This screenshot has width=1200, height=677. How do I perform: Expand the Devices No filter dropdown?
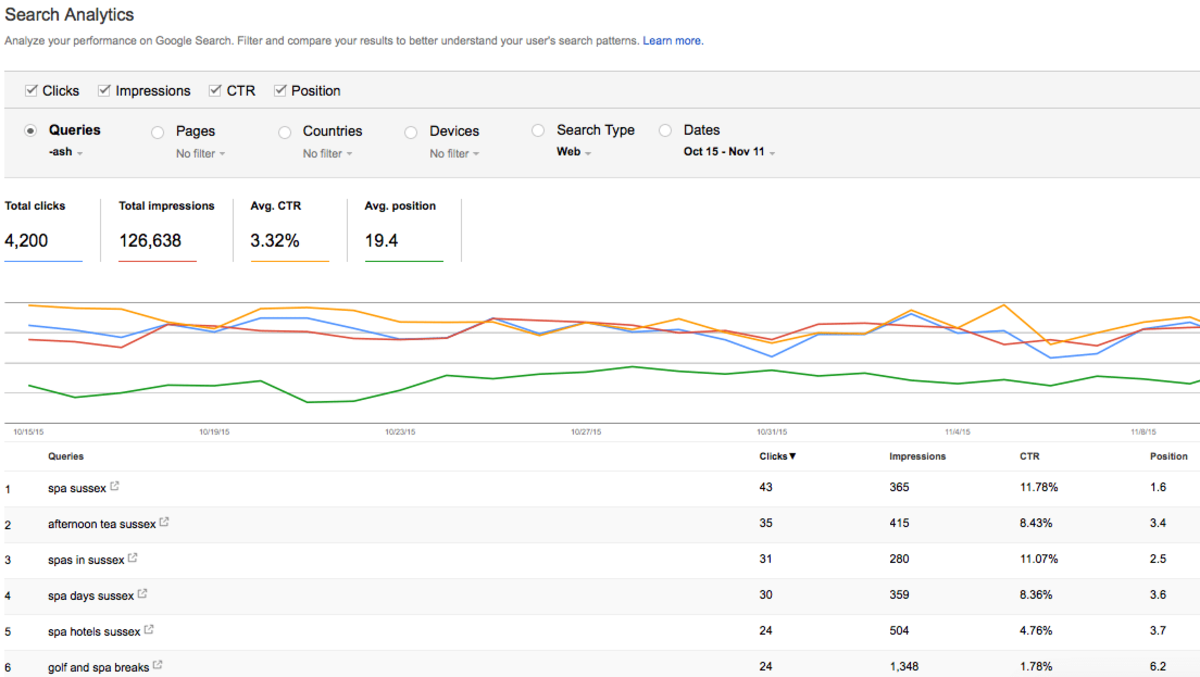click(454, 154)
